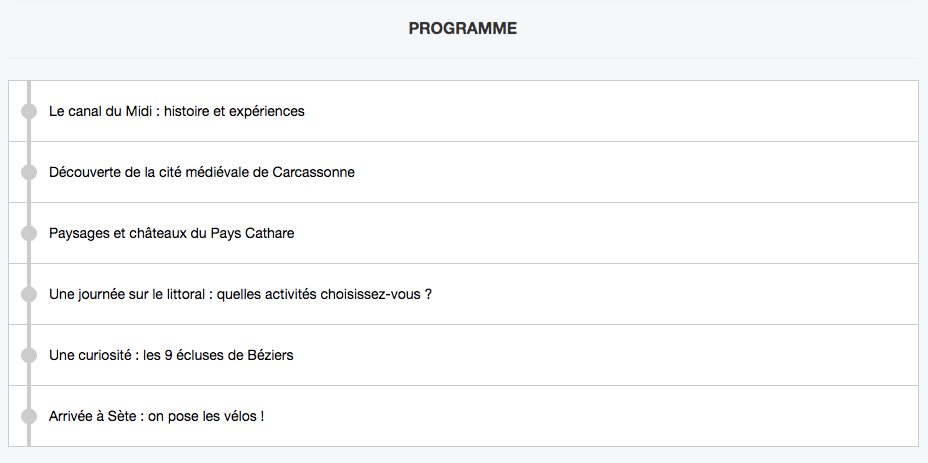Expand the 'quelles activités choisissez-vous' row
Image resolution: width=928 pixels, height=463 pixels.
650,294
